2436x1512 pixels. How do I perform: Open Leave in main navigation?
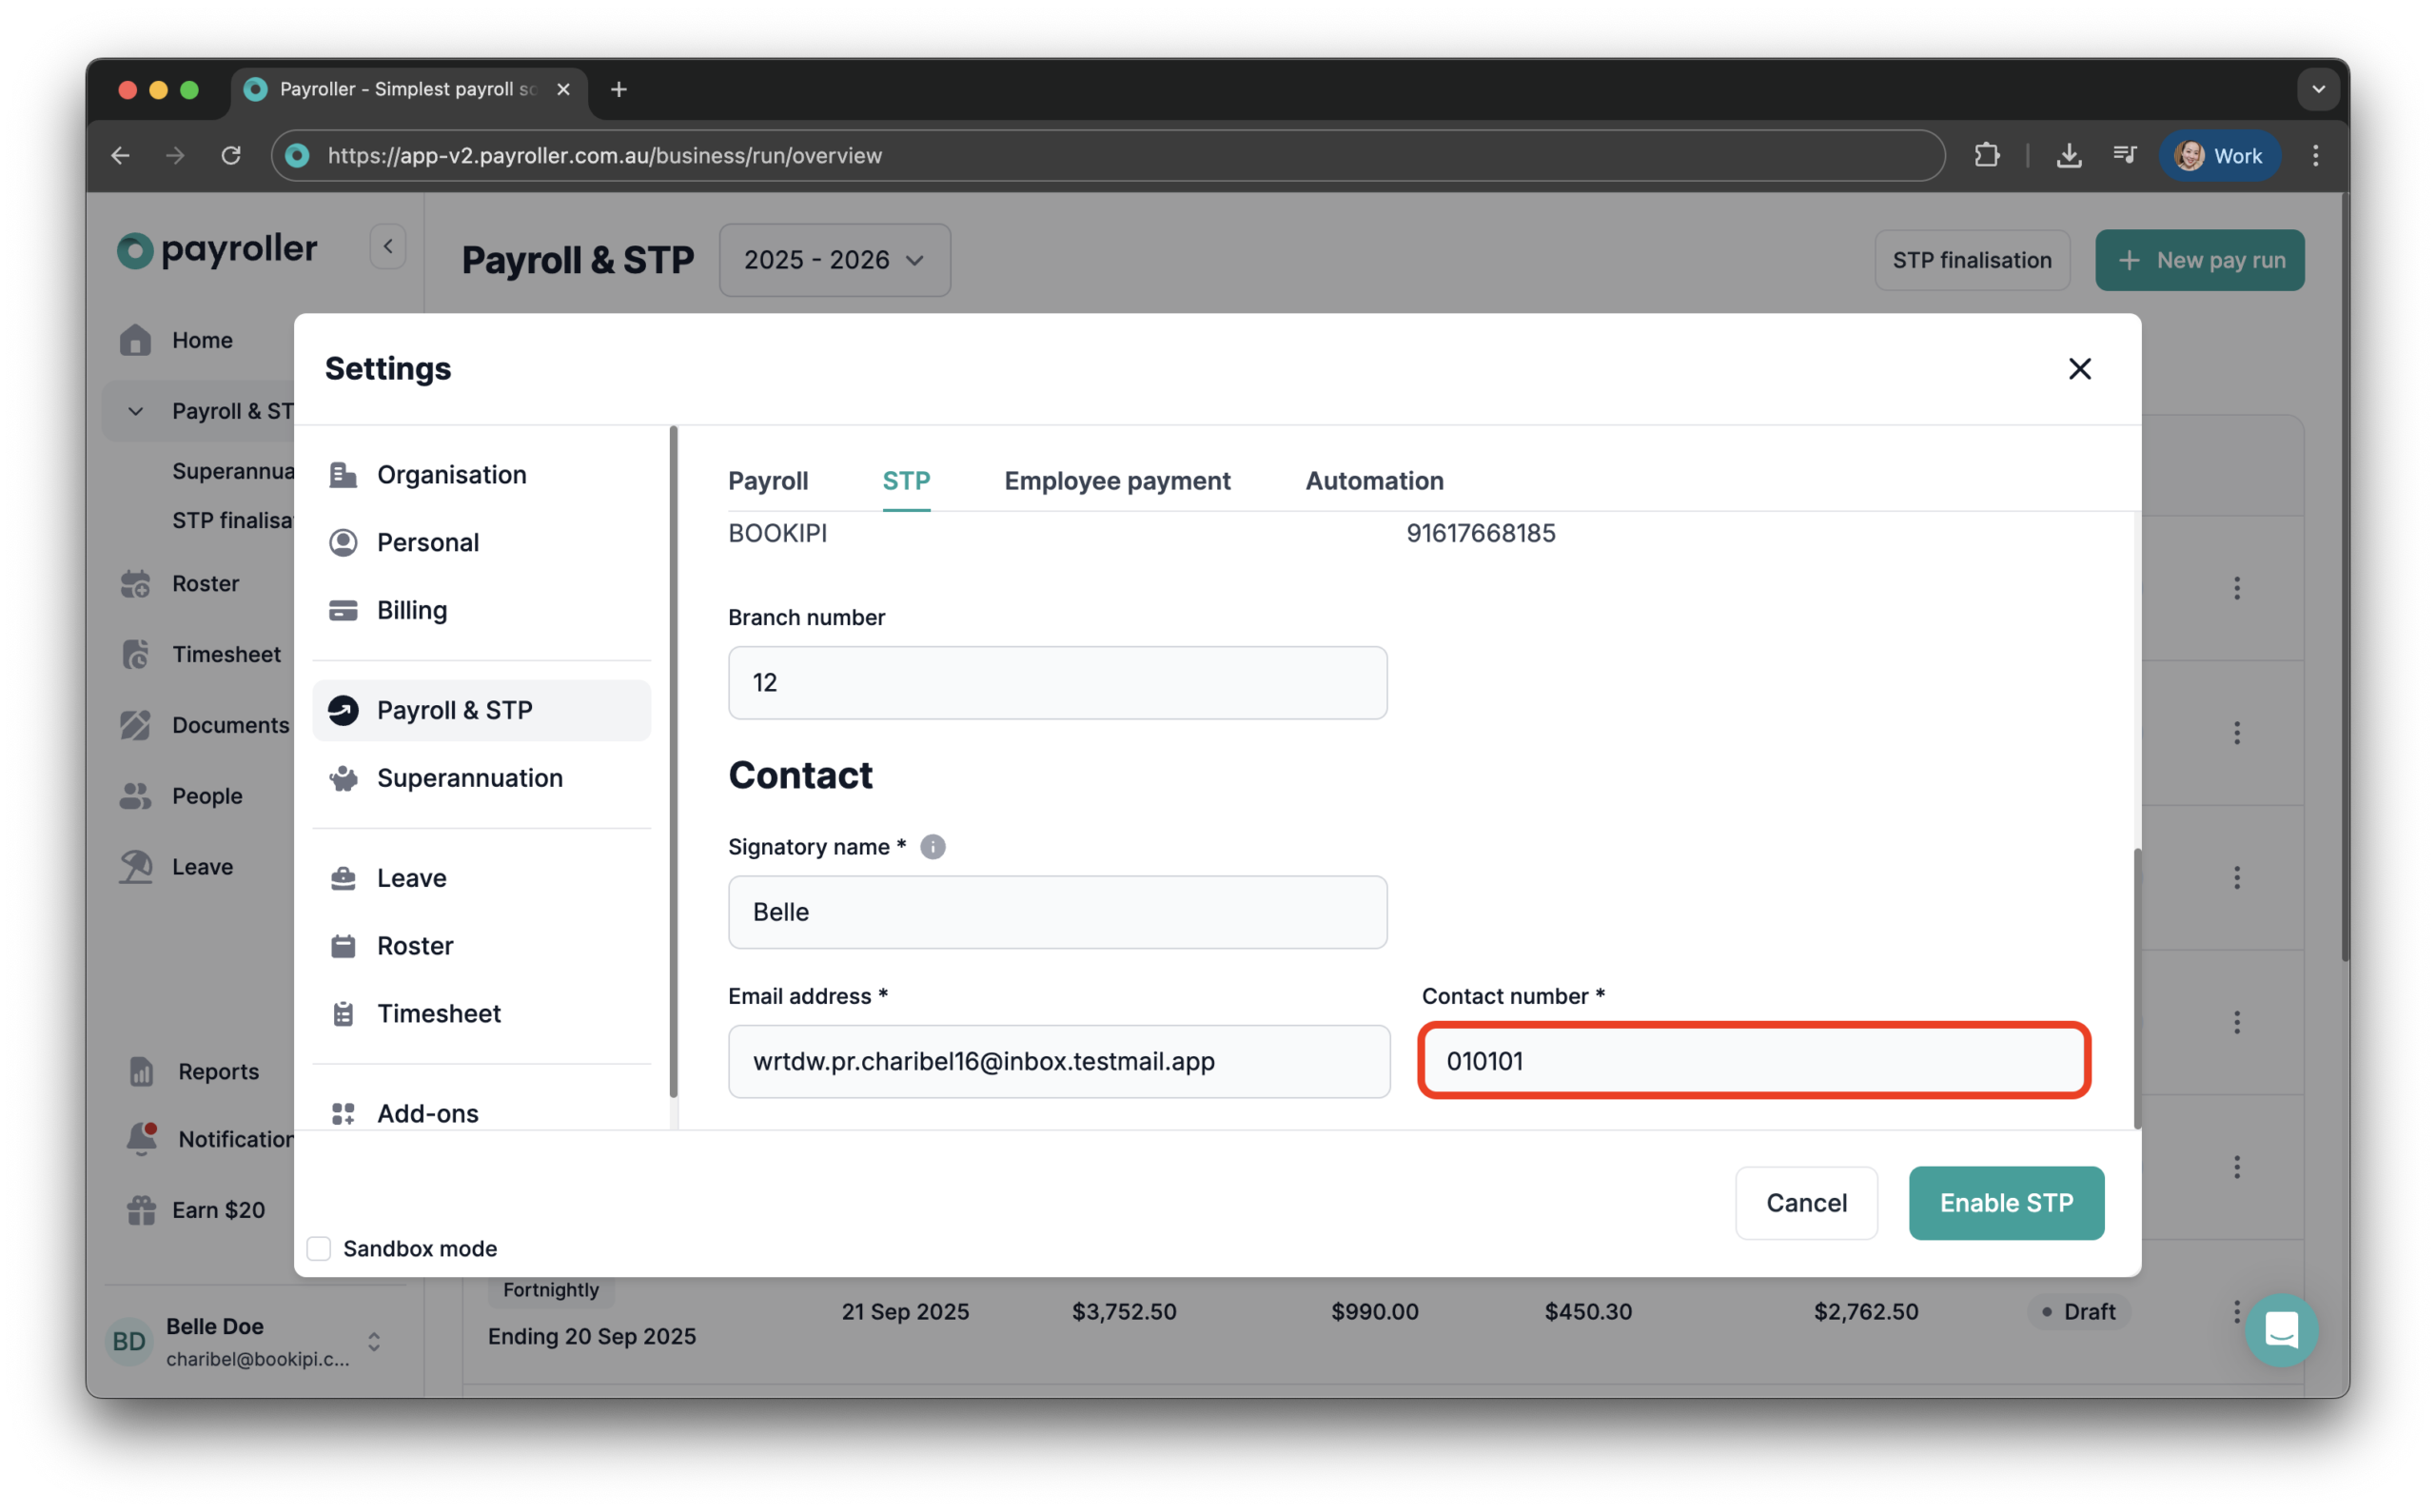[202, 867]
